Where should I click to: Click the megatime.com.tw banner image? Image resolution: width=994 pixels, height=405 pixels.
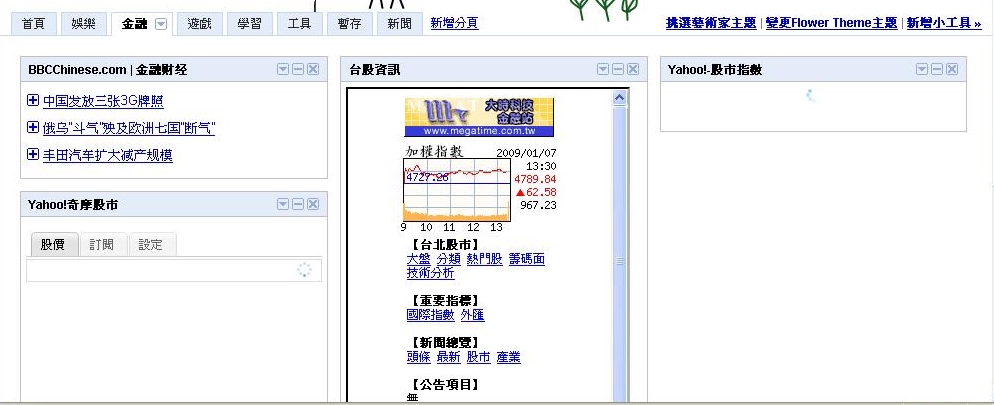[x=479, y=117]
